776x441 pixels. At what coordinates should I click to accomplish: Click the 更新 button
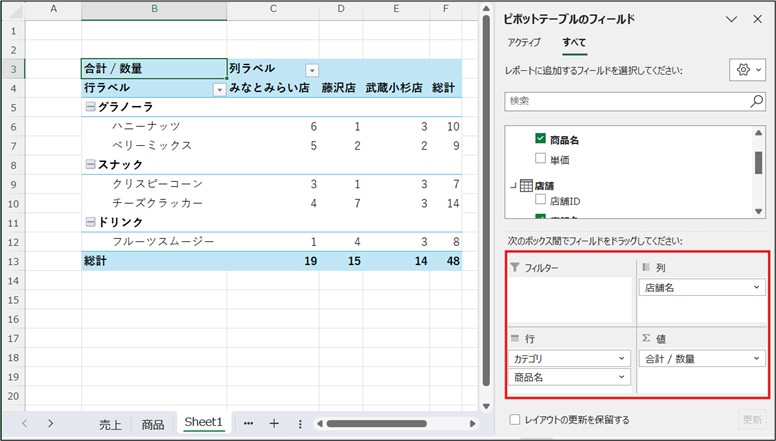pos(752,420)
